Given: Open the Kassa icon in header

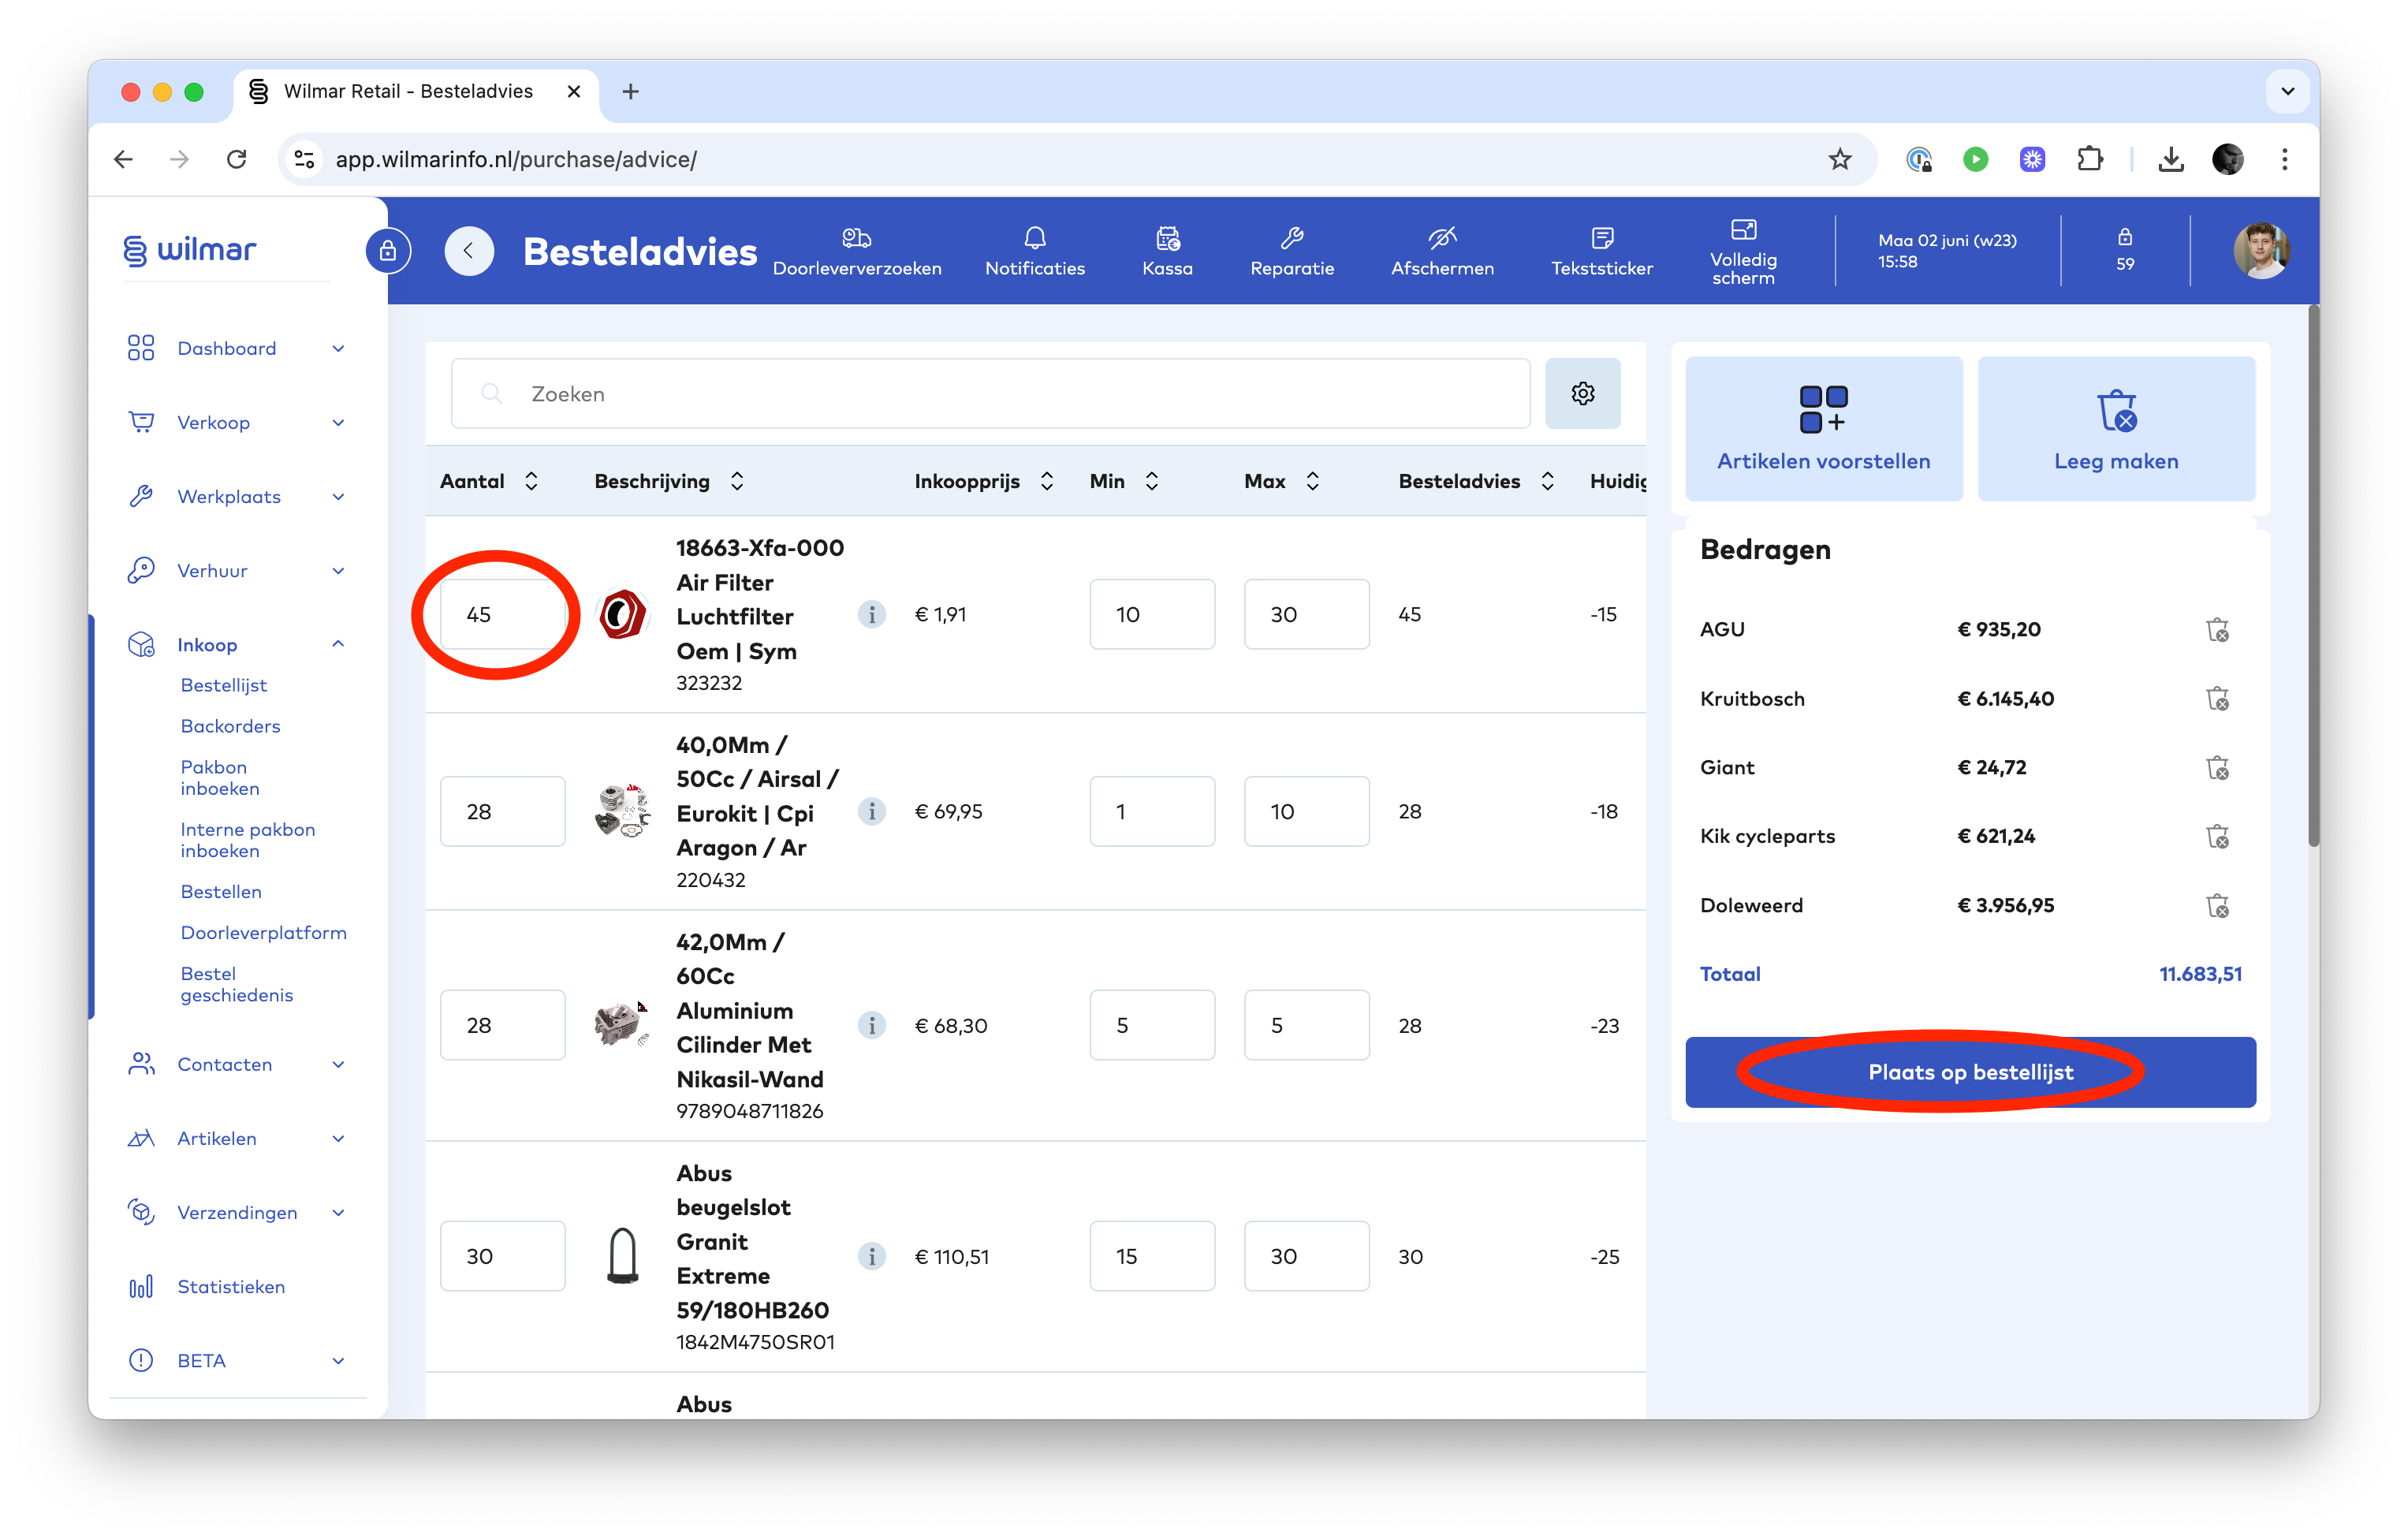Looking at the screenshot, I should pos(1167,238).
